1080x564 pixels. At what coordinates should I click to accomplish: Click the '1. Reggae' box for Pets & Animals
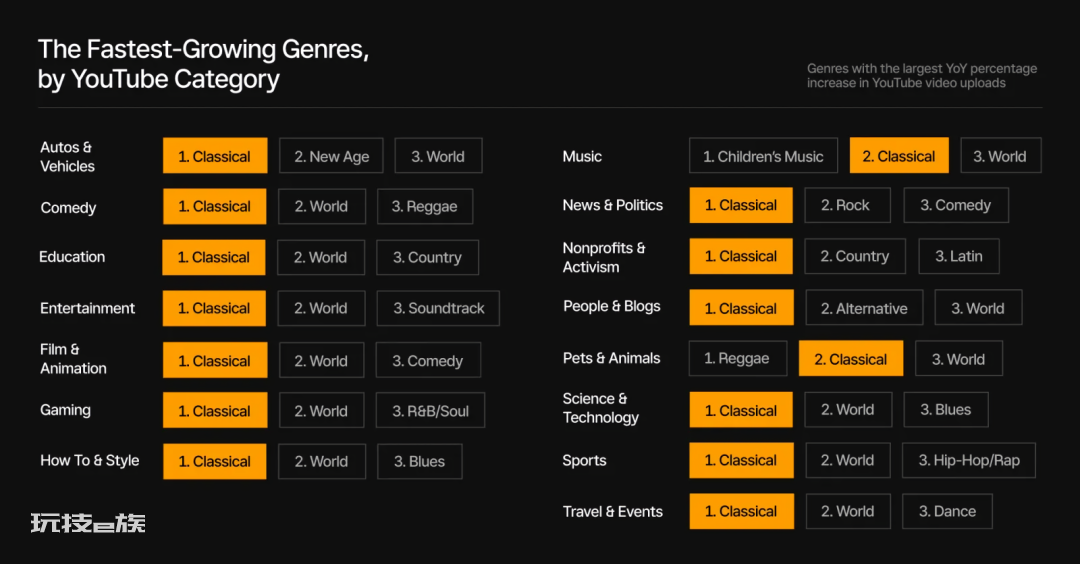[738, 358]
